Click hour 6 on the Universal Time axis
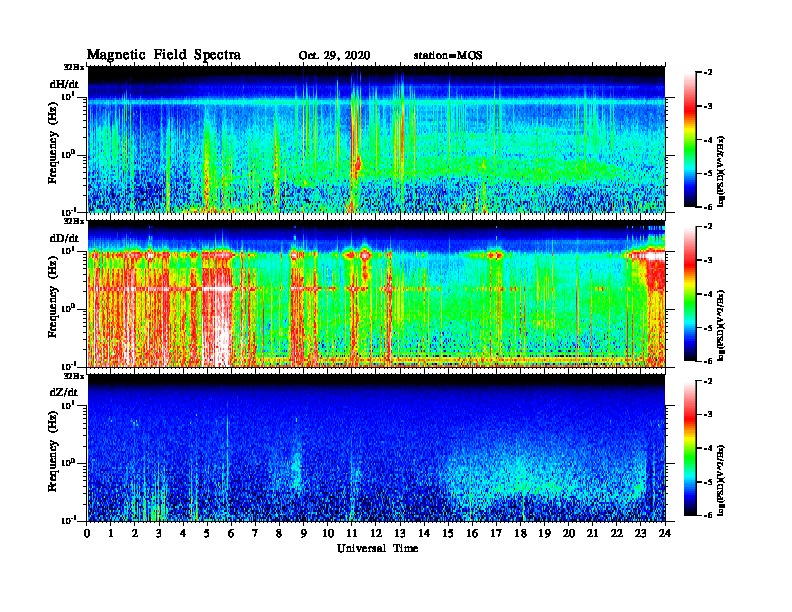The height and width of the screenshot is (612, 792). tap(232, 534)
